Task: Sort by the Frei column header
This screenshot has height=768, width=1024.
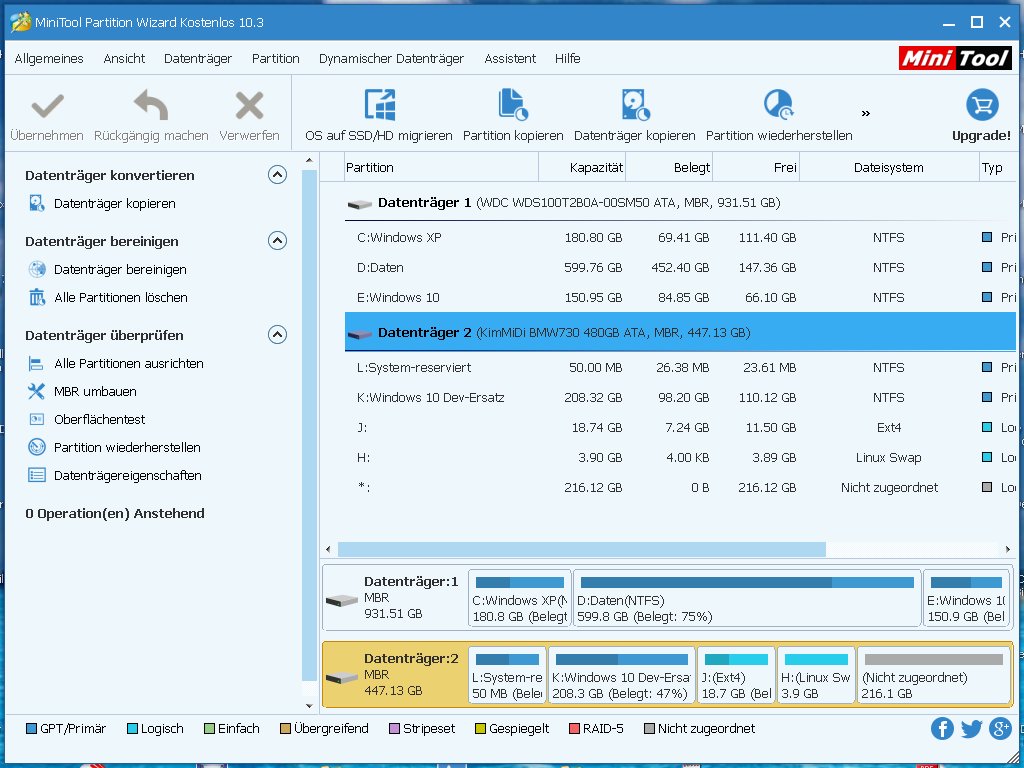Action: click(756, 168)
